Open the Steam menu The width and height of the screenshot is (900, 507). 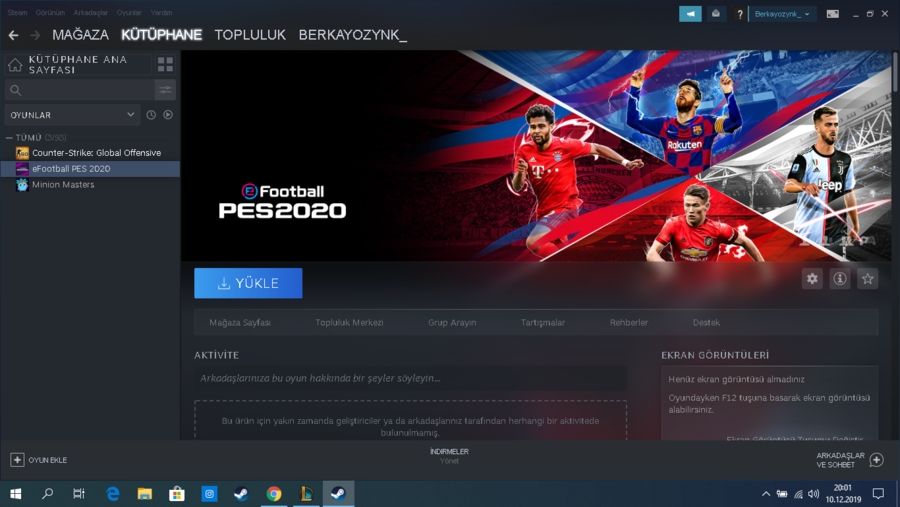tap(17, 13)
